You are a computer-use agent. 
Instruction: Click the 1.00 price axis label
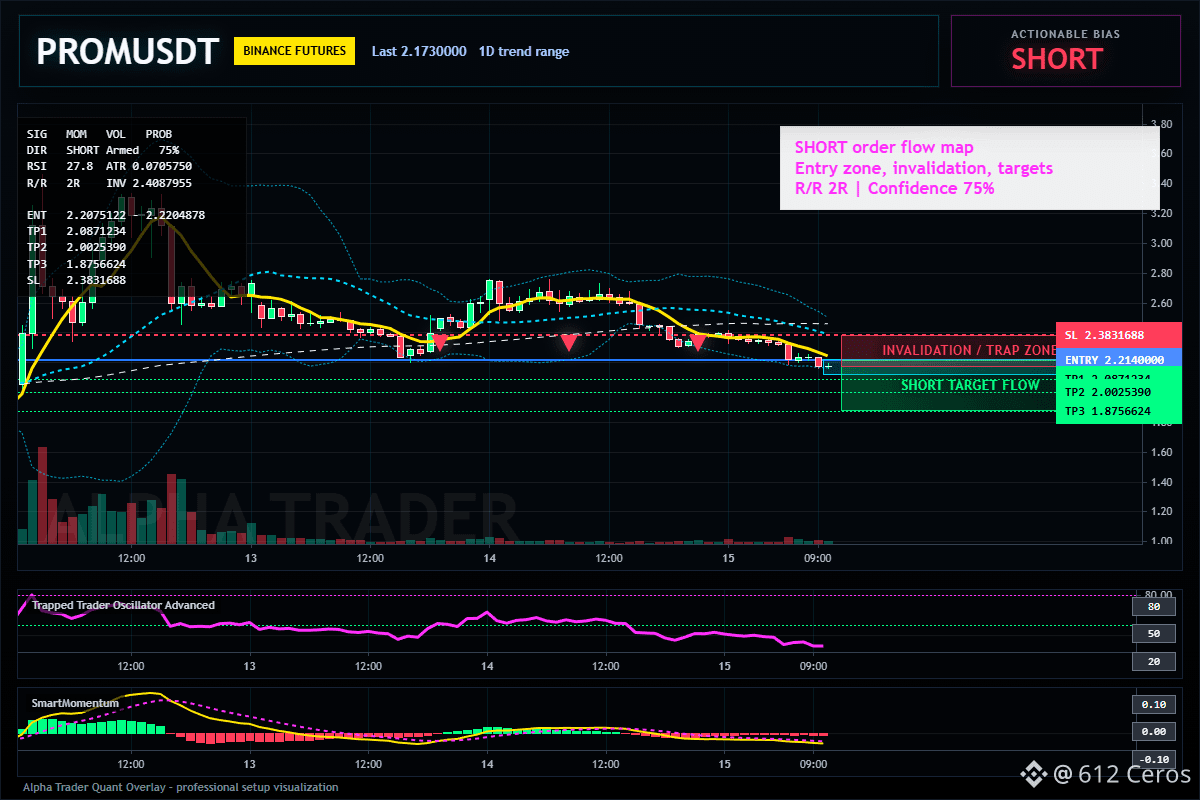click(x=1161, y=541)
